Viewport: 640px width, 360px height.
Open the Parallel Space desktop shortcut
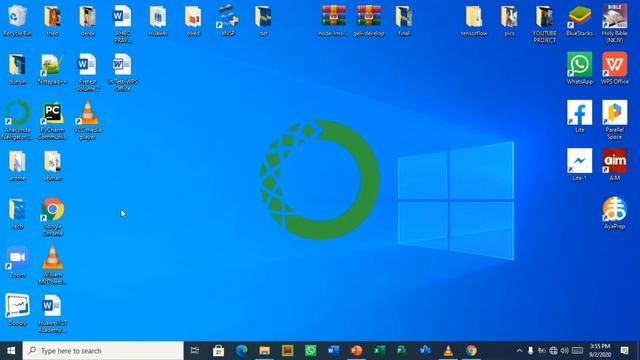[x=615, y=120]
